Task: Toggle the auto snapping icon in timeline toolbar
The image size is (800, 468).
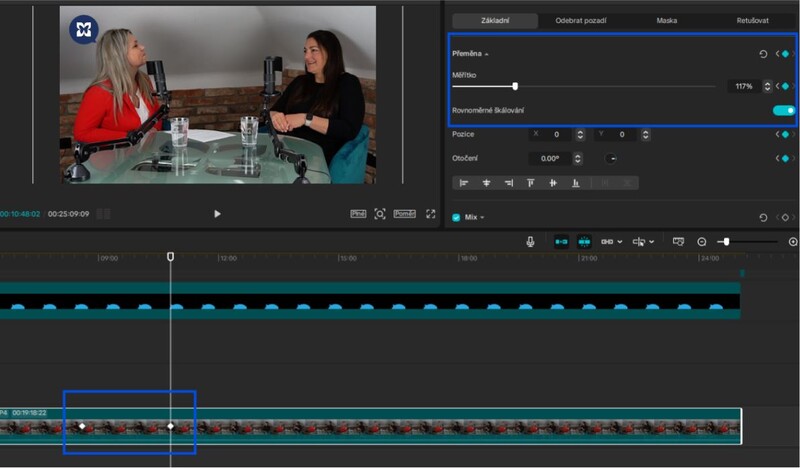Action: point(584,241)
